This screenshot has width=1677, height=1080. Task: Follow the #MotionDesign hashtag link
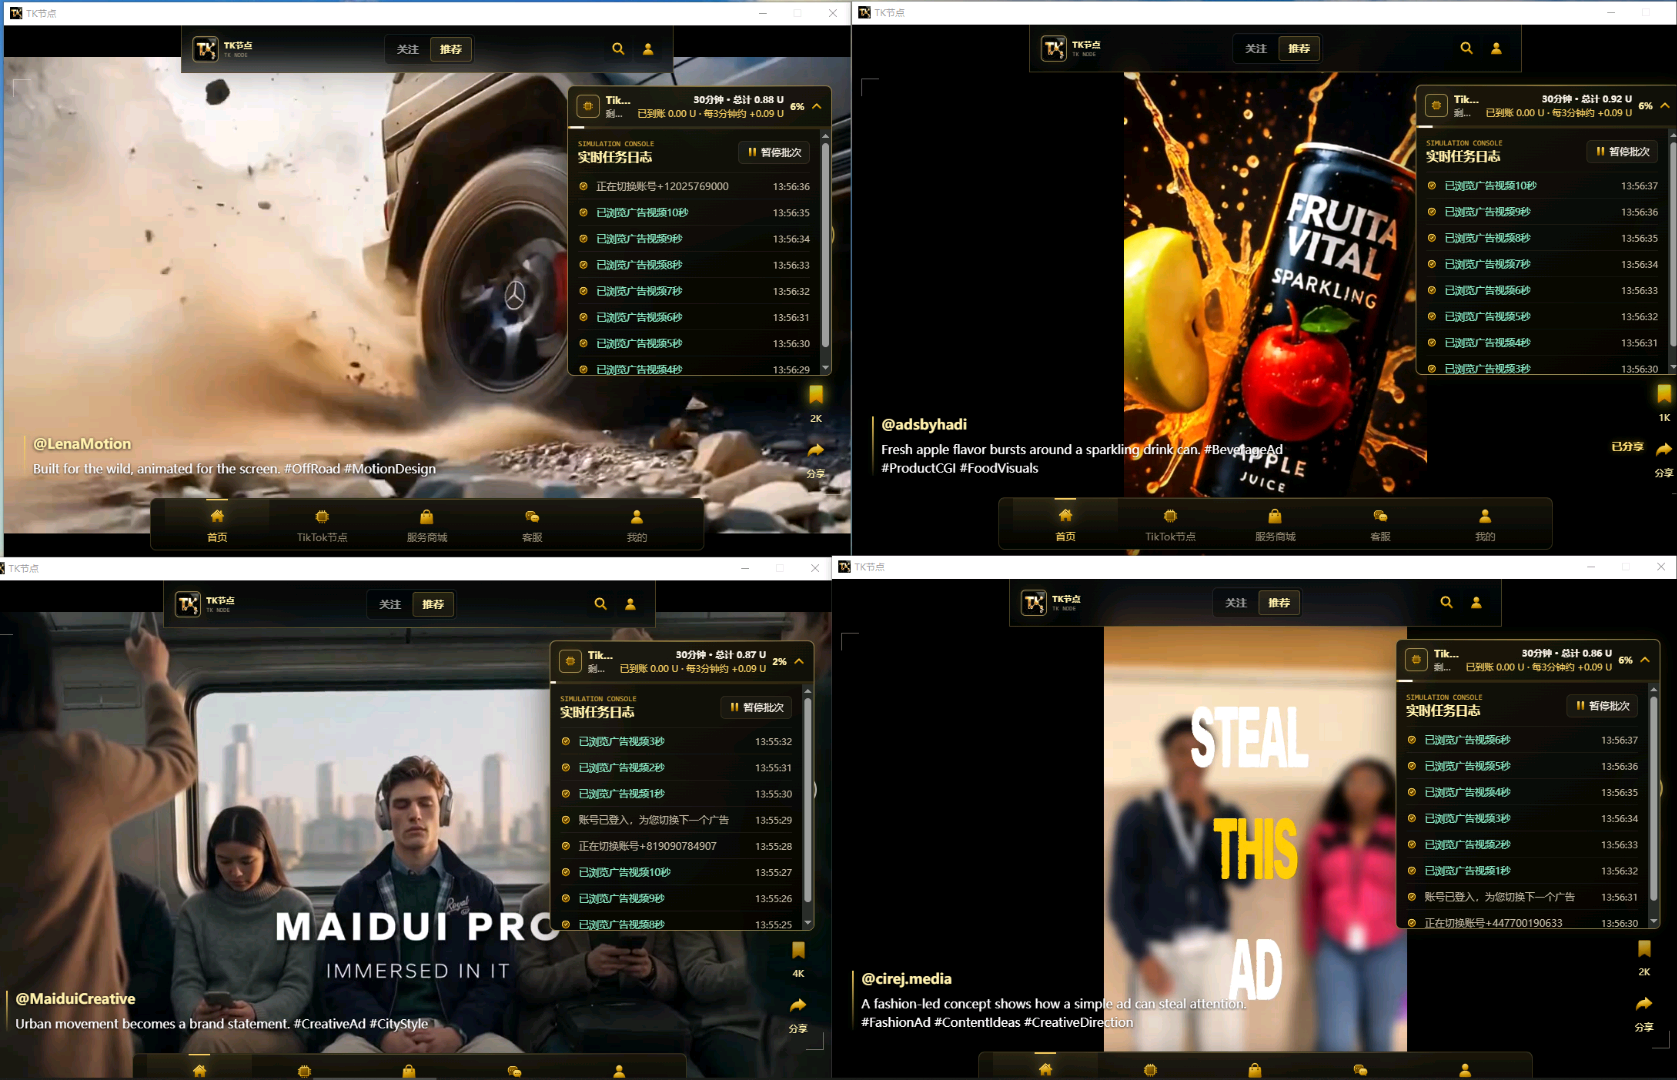click(x=390, y=469)
